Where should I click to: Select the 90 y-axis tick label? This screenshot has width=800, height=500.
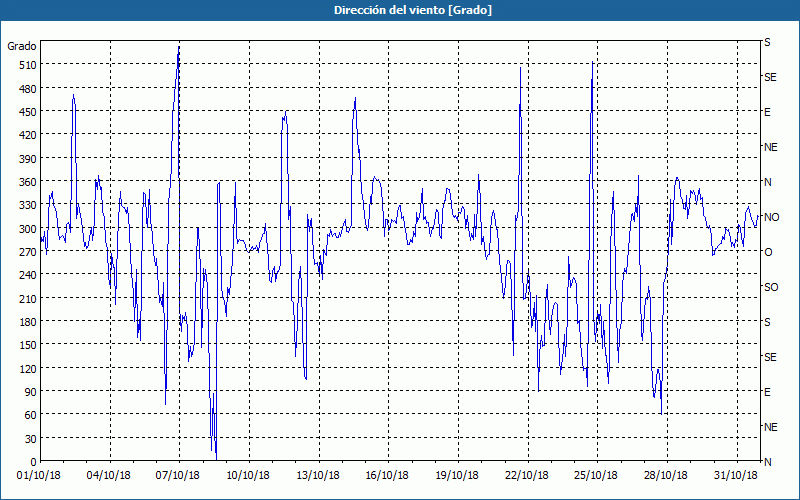pyautogui.click(x=30, y=392)
